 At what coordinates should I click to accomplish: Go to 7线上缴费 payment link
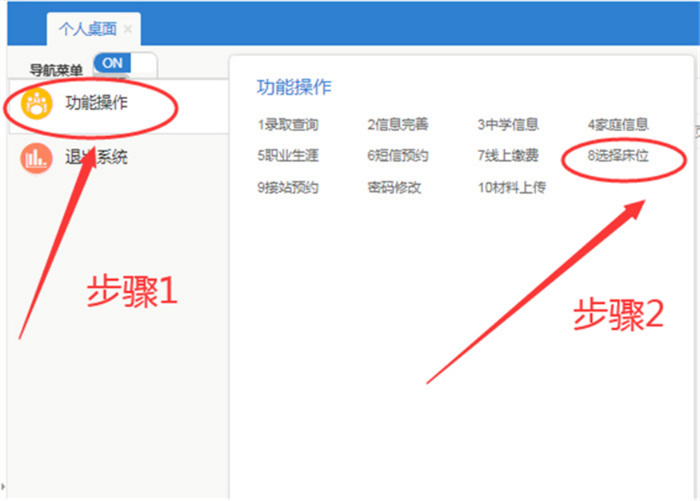[508, 156]
